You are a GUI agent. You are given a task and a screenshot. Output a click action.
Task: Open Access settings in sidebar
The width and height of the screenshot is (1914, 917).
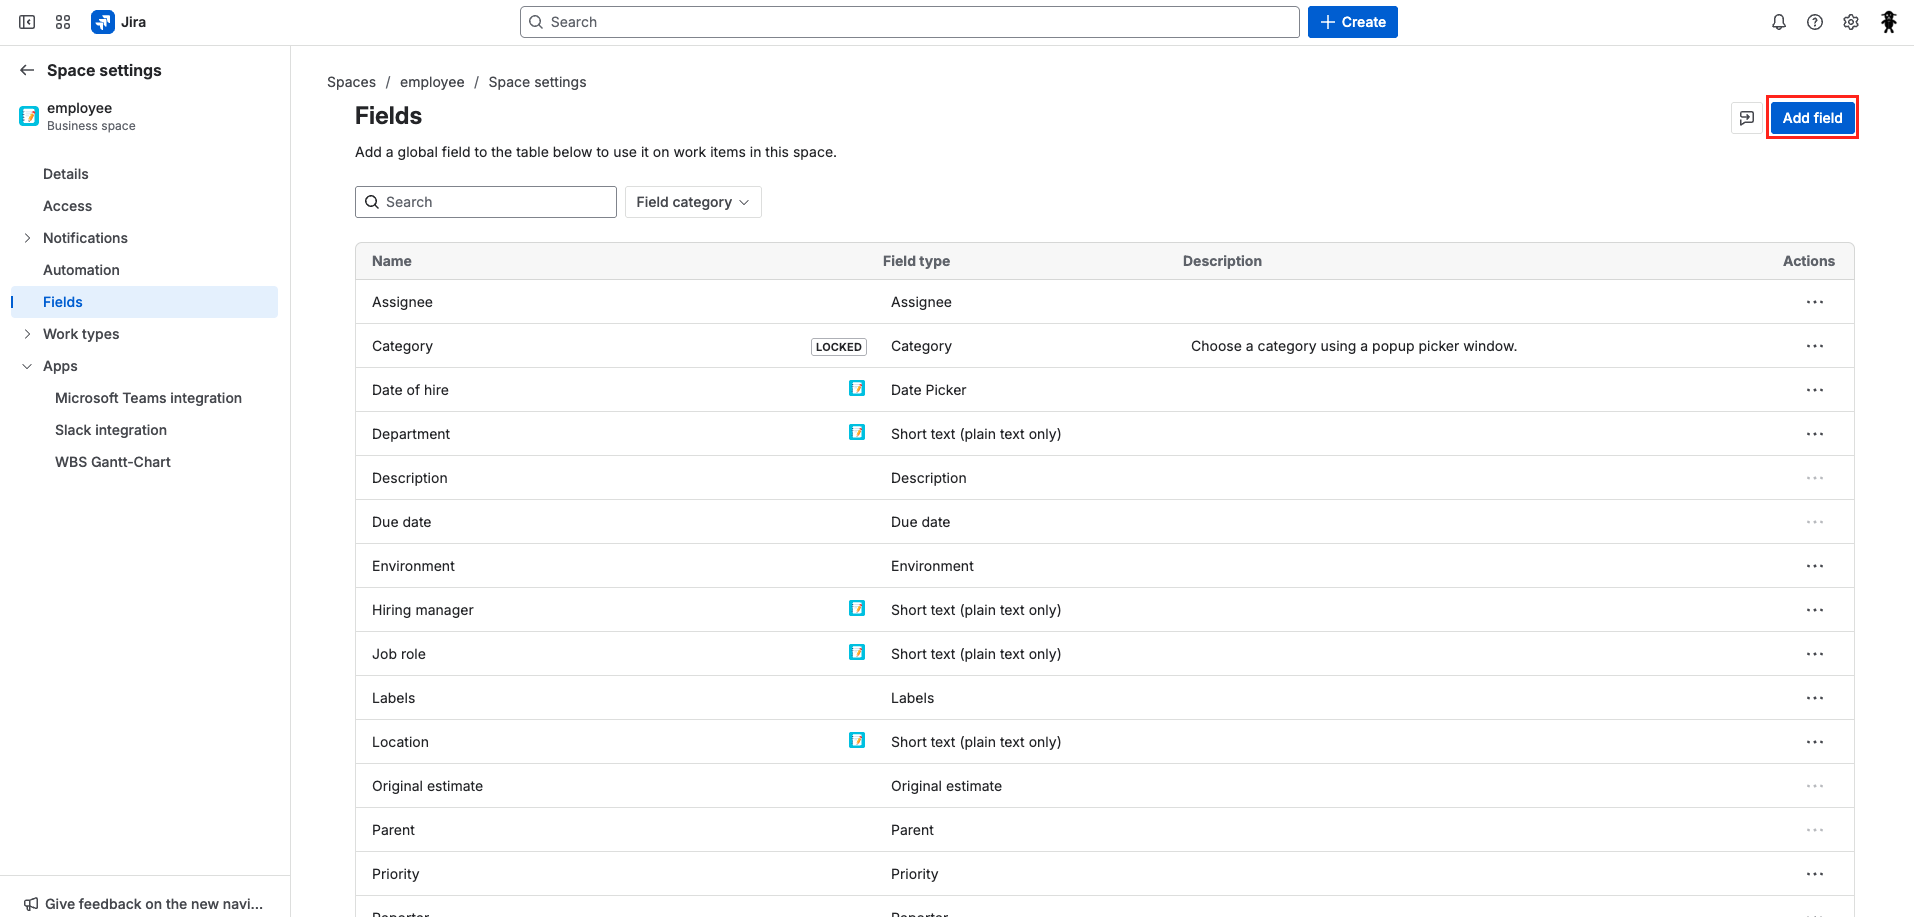67,206
